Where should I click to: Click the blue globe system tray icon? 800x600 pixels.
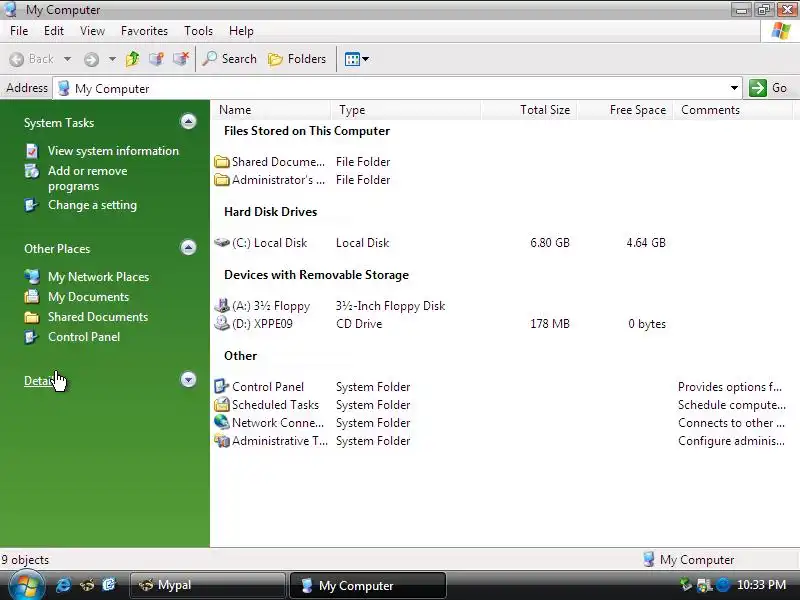click(723, 585)
